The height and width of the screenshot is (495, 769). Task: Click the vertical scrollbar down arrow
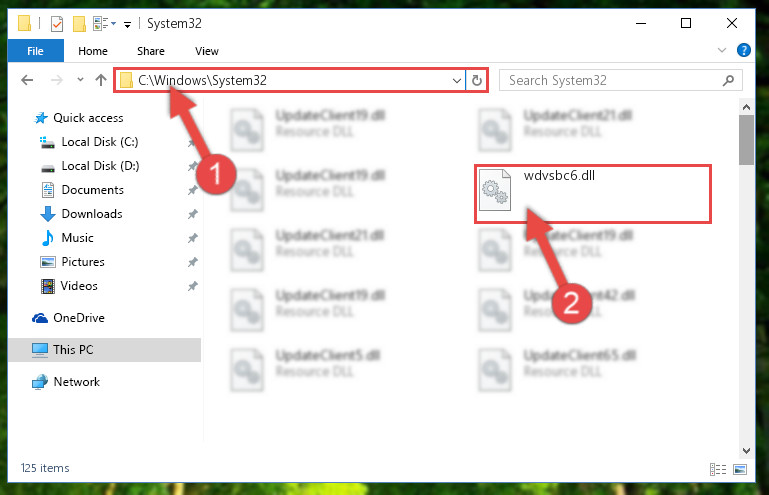tap(746, 450)
